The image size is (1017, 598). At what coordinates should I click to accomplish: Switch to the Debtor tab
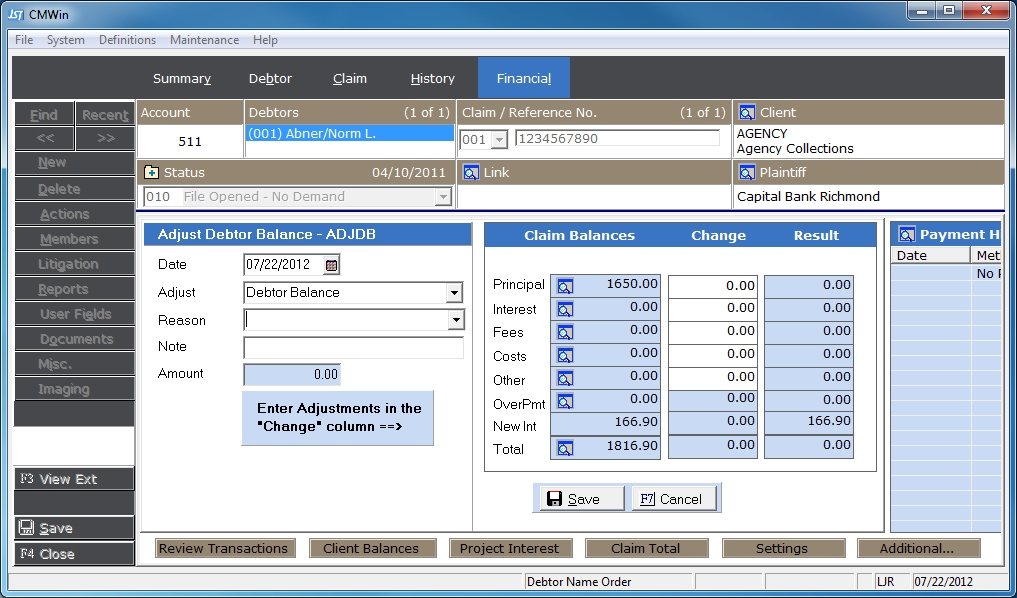[270, 79]
